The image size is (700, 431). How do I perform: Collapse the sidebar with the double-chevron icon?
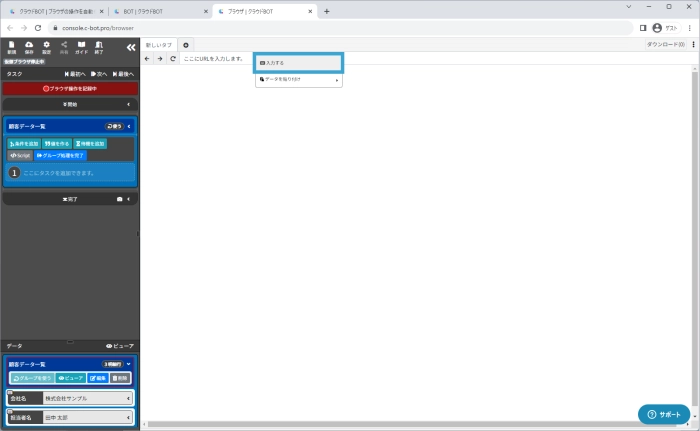130,47
